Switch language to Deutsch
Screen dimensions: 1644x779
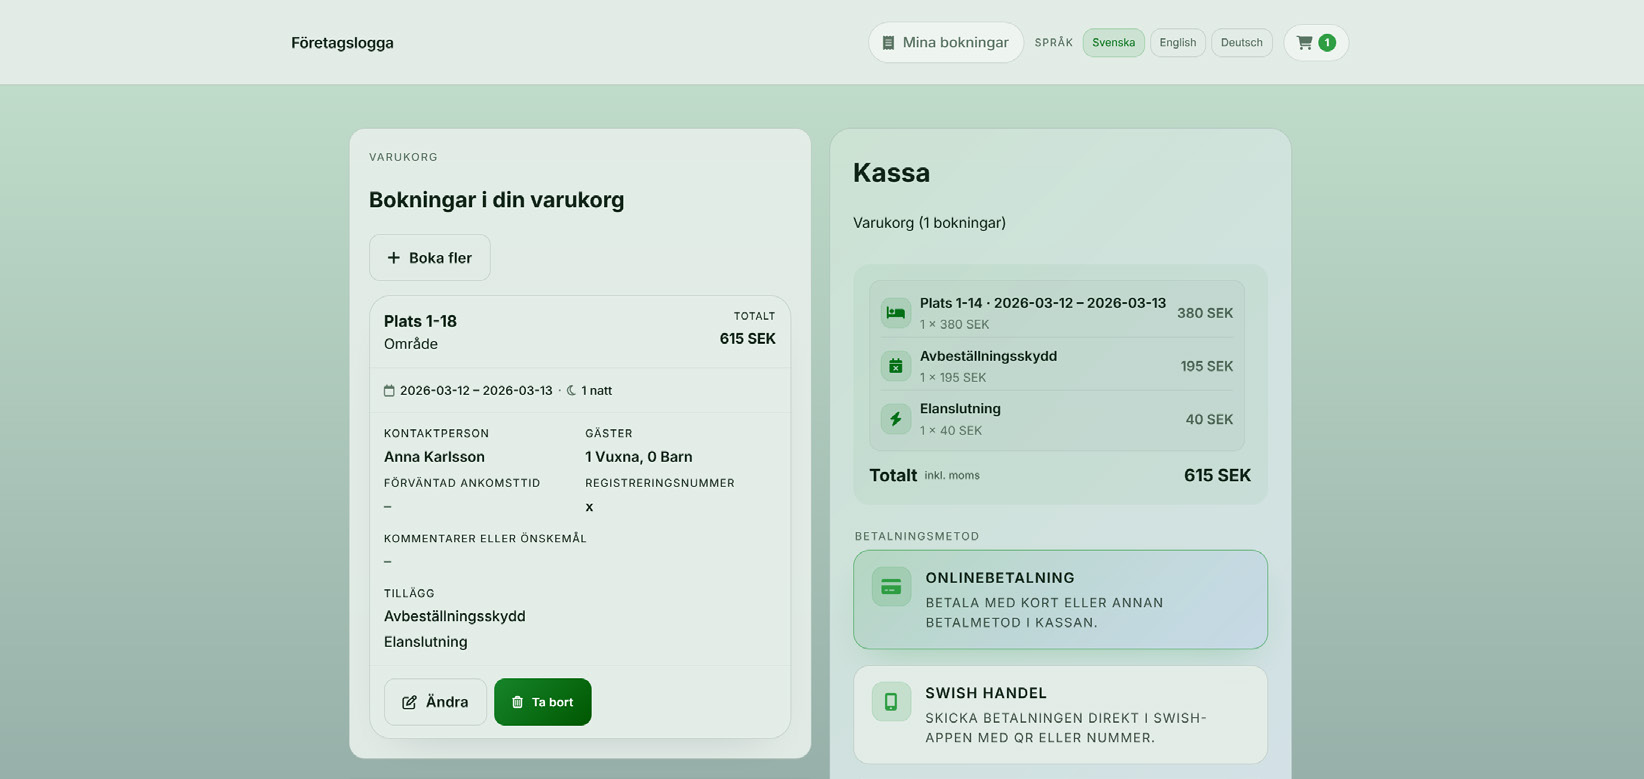coord(1241,42)
